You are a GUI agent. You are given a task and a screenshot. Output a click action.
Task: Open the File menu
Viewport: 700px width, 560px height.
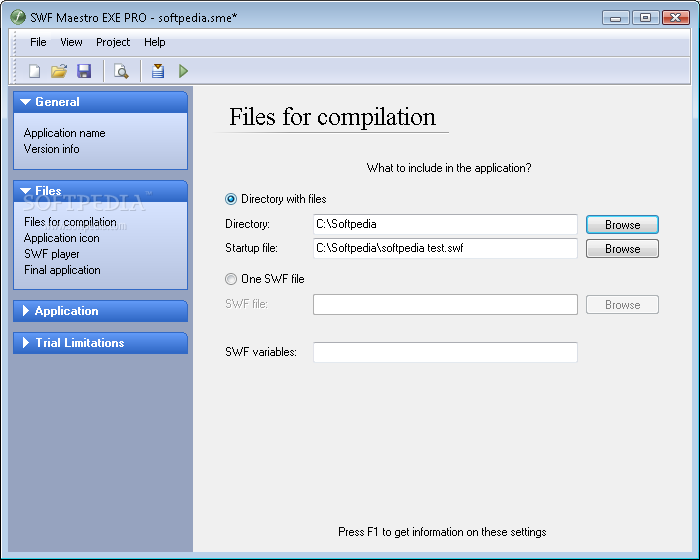(x=38, y=42)
